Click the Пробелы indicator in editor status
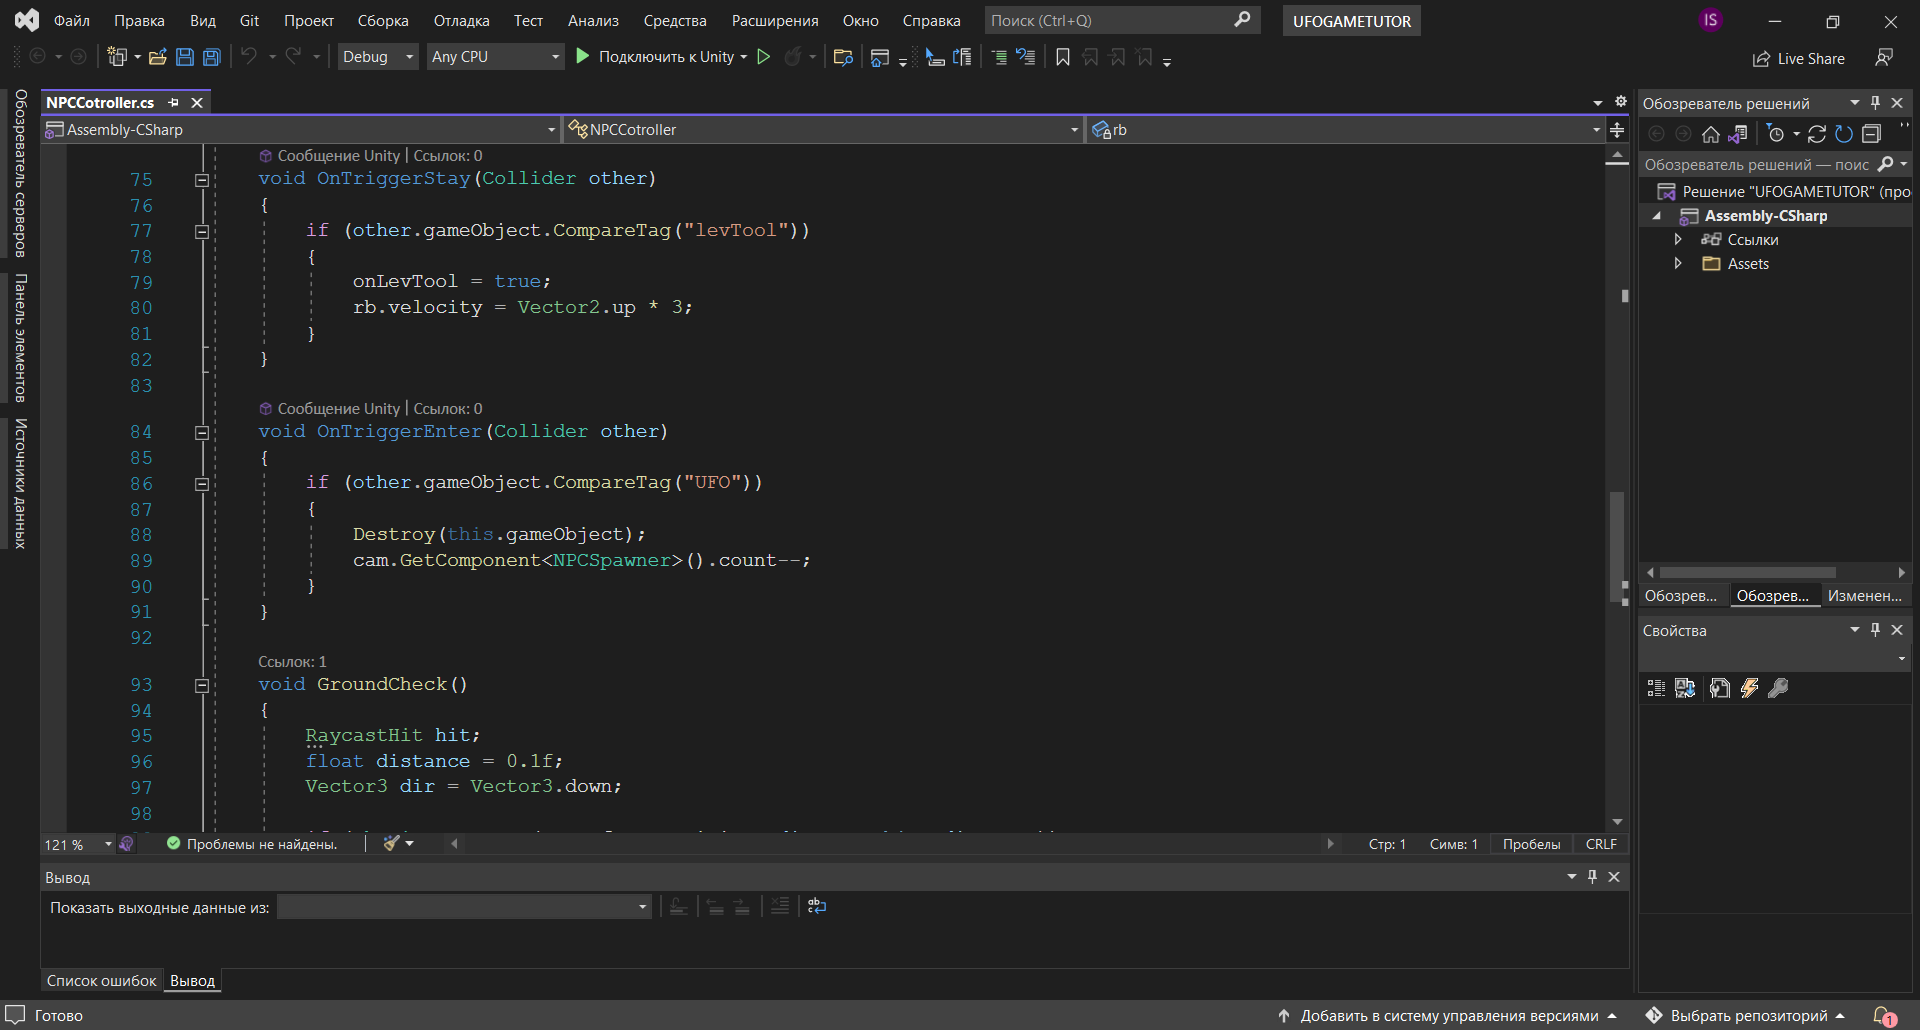This screenshot has height=1030, width=1920. (1531, 844)
